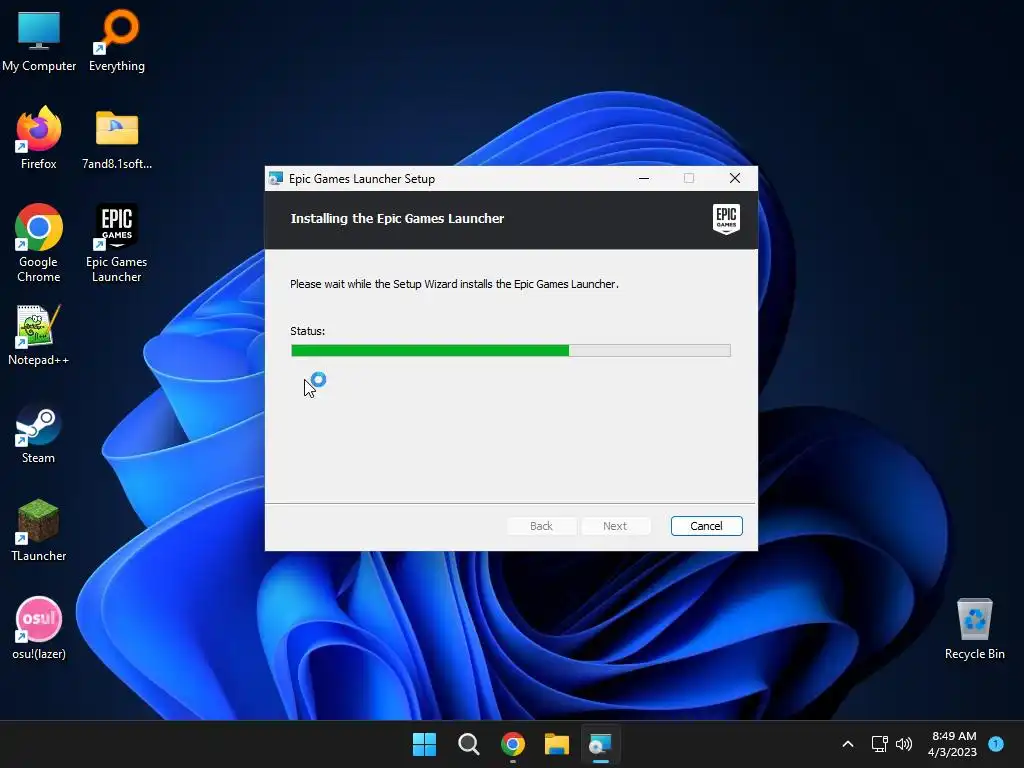Viewport: 1024px width, 768px height.
Task: Minimize the Epic Games Launcher Setup window
Action: 644,178
